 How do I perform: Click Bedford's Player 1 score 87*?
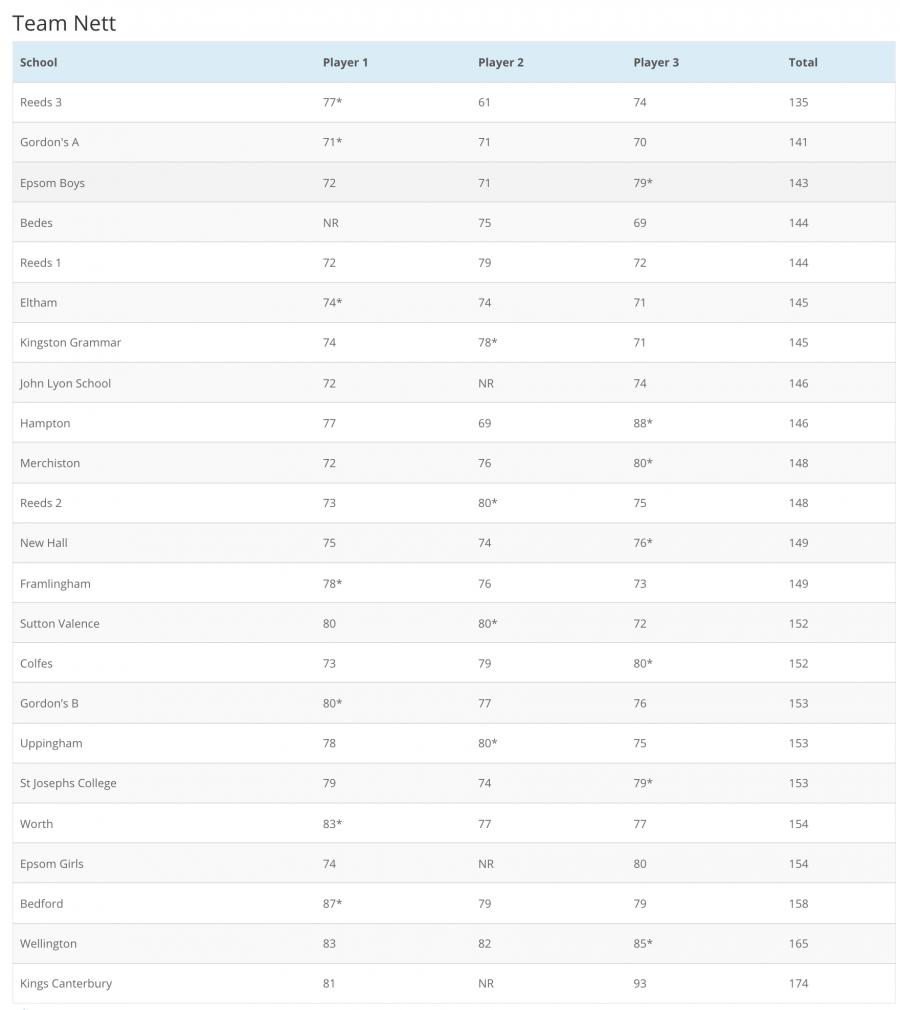pos(333,903)
